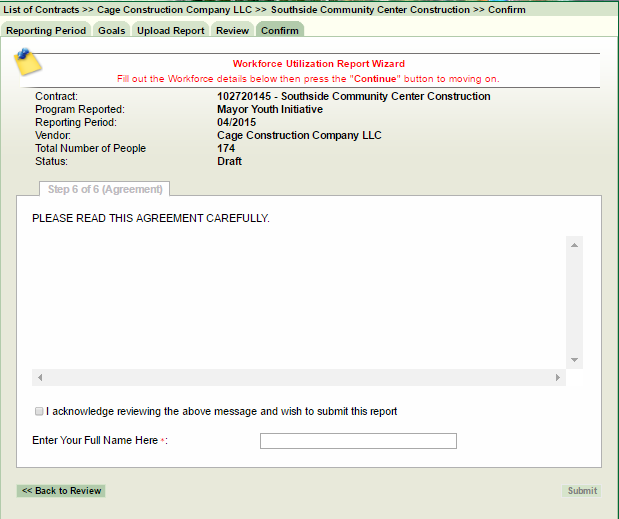This screenshot has height=519, width=619.
Task: Select the Confirm tab
Action: click(x=280, y=30)
